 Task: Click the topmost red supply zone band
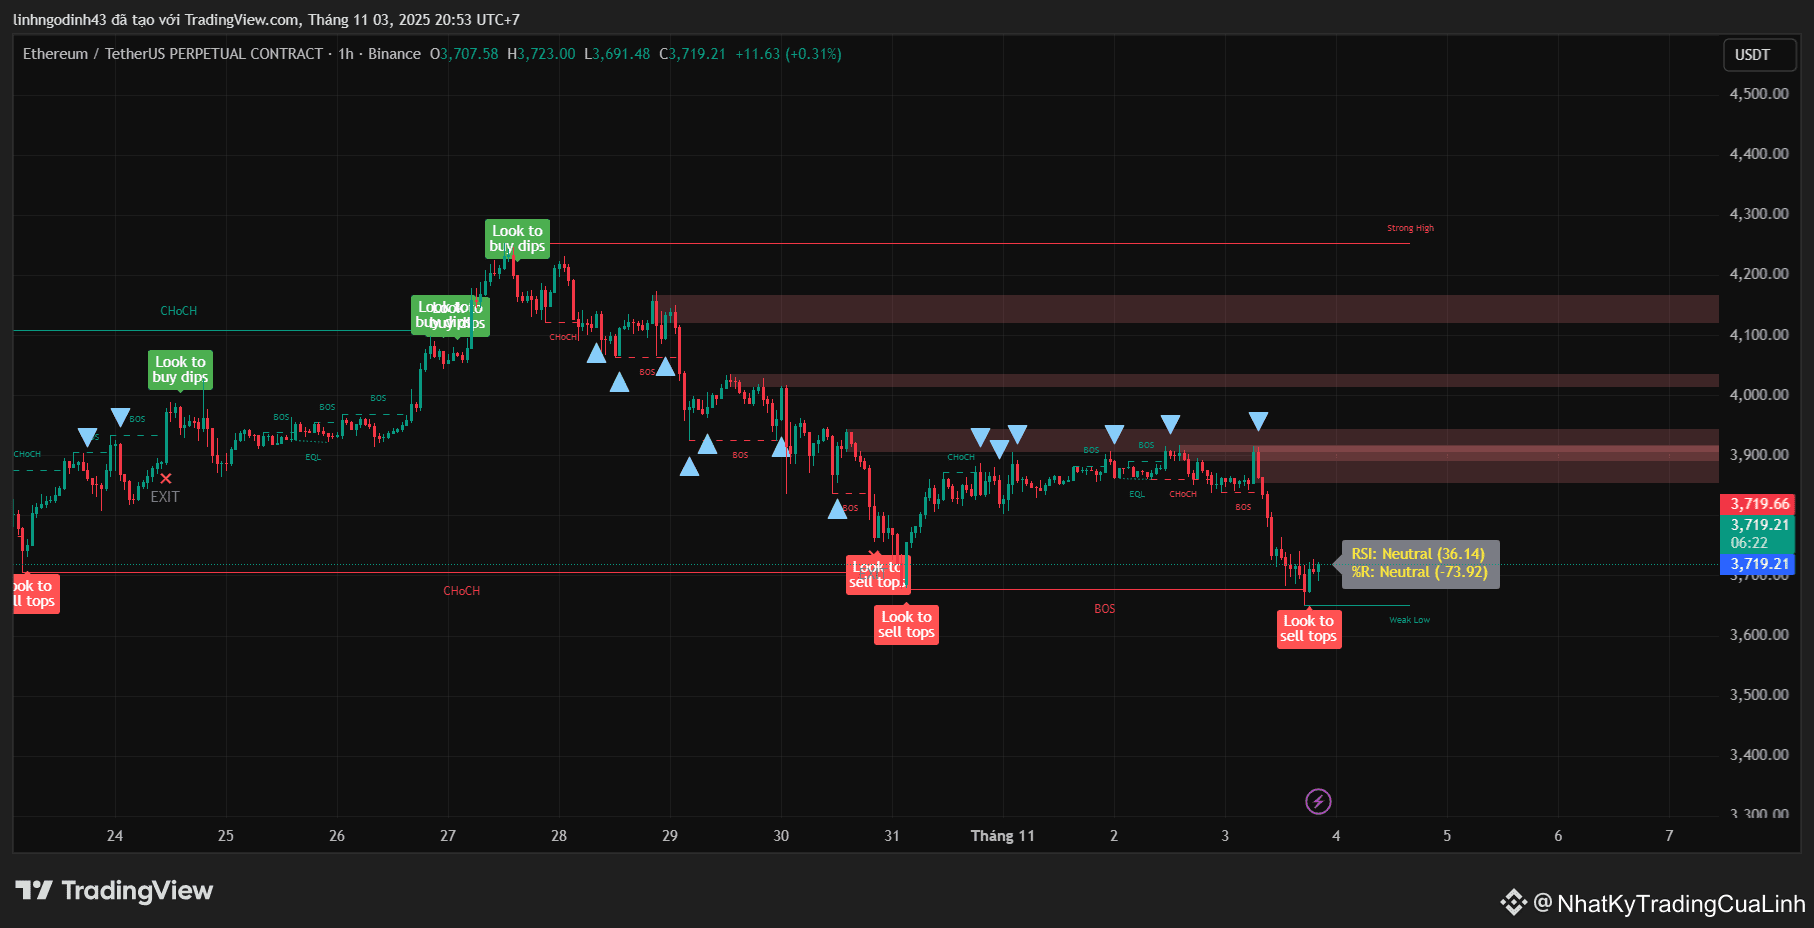pos(1187,309)
